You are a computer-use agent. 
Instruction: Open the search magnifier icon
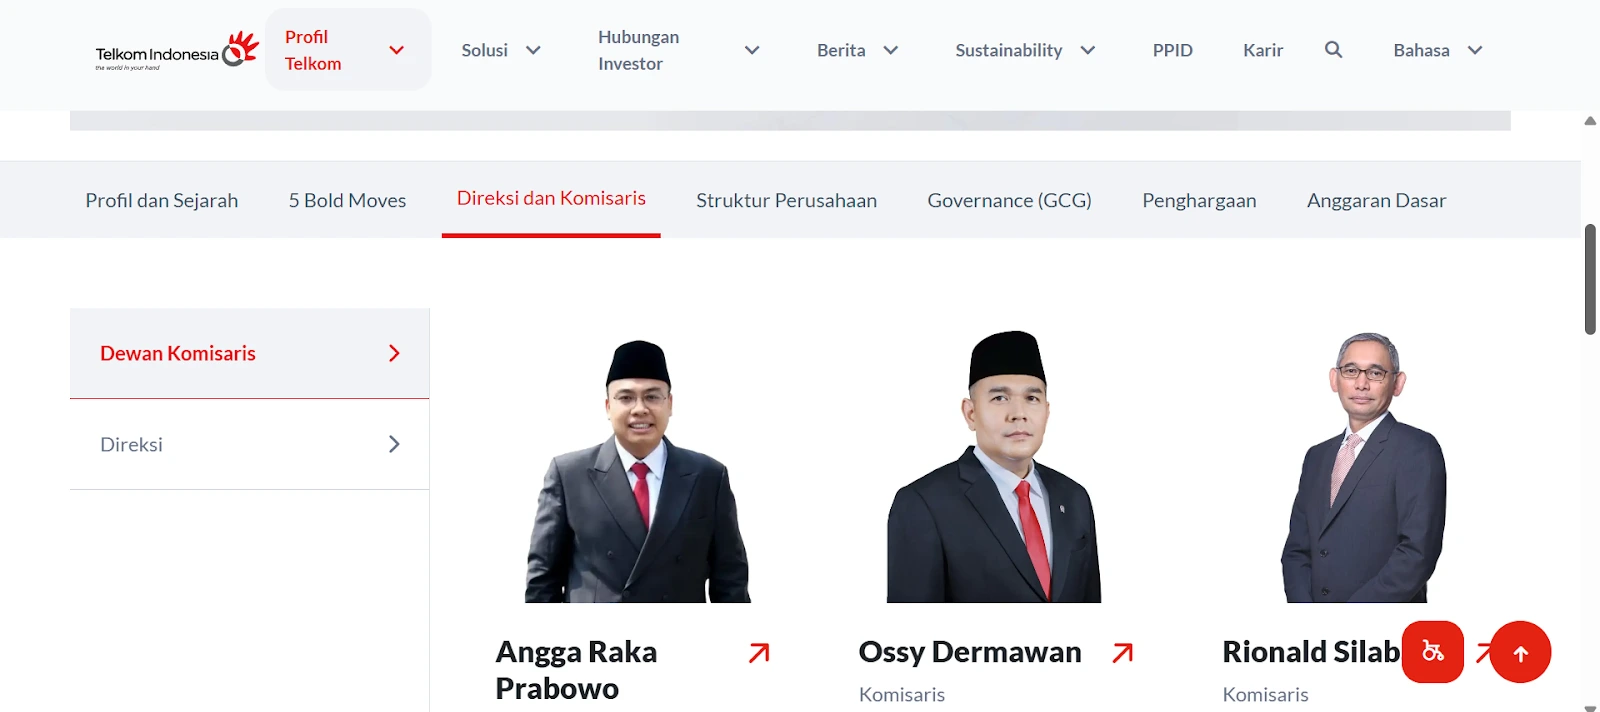coord(1334,49)
